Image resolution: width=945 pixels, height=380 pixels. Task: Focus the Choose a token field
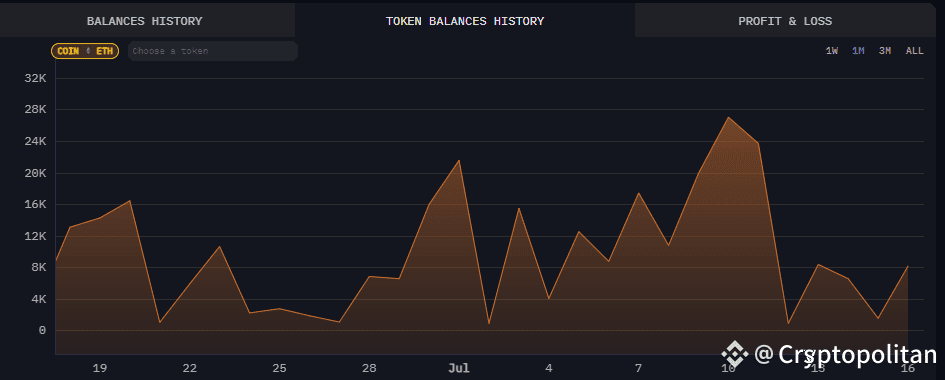click(213, 51)
